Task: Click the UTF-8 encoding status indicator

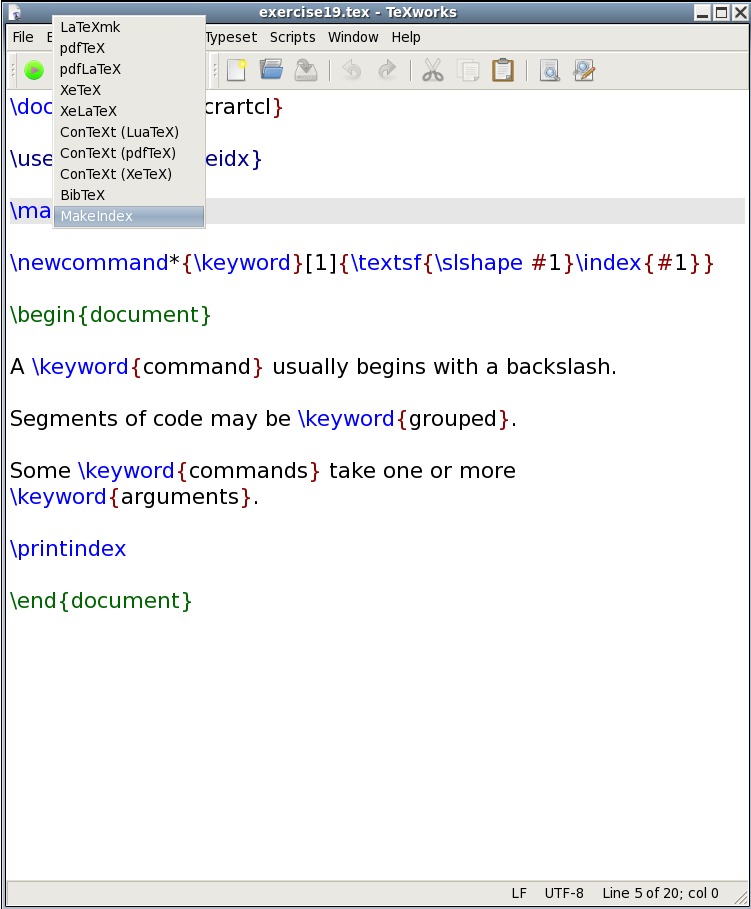Action: [x=564, y=893]
